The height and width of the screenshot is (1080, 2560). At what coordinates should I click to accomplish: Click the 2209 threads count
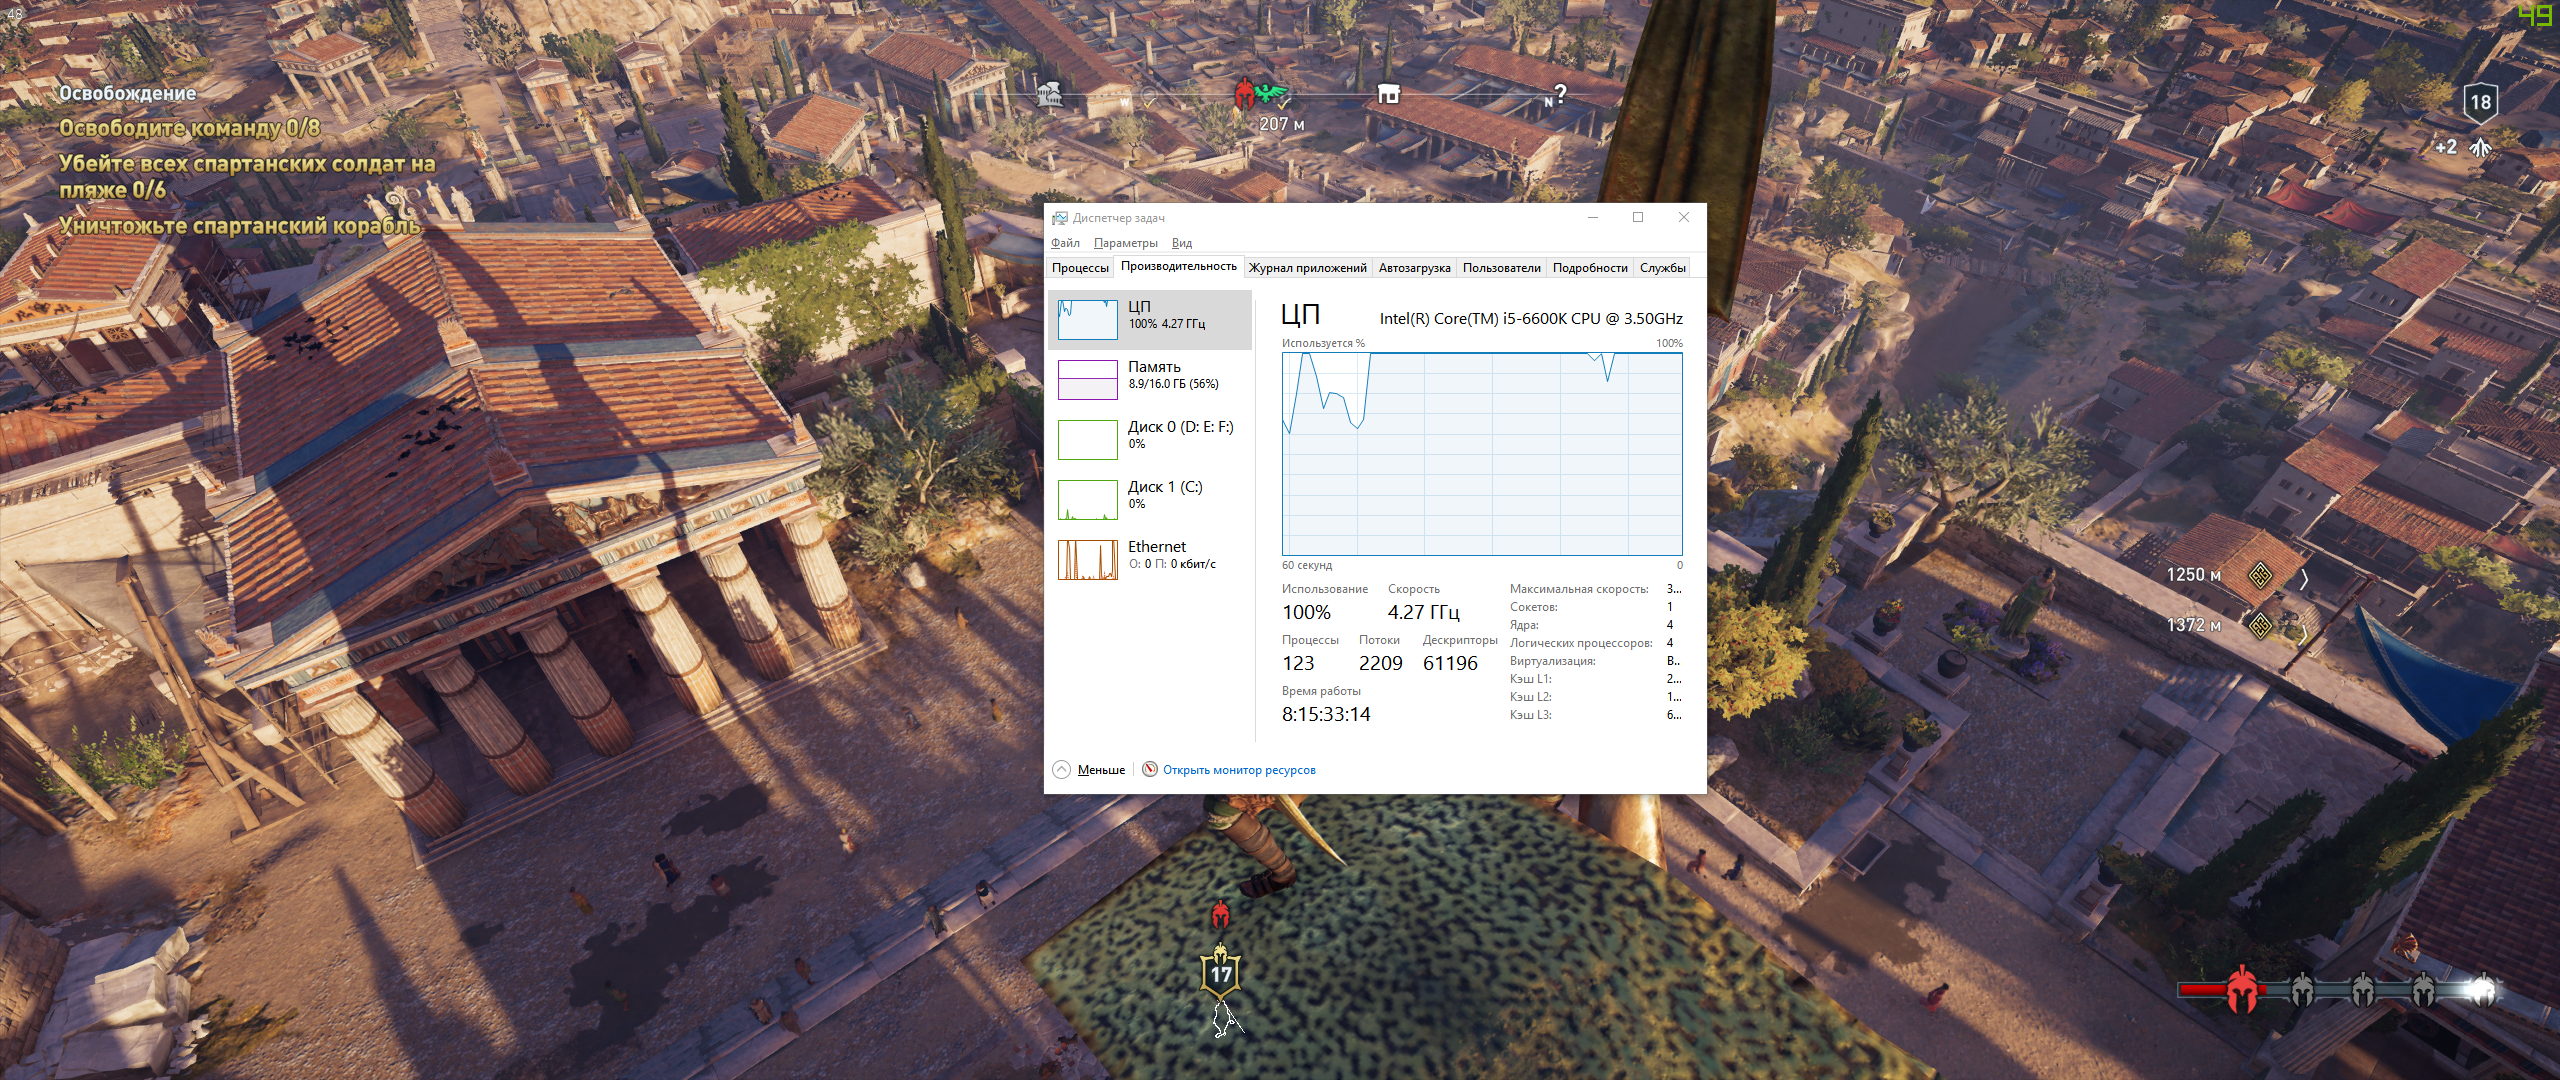1380,663
